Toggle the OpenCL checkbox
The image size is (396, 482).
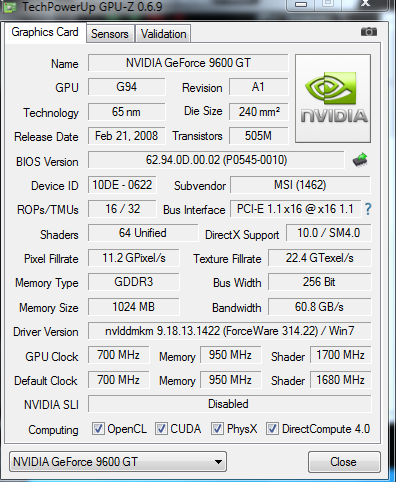coord(98,429)
